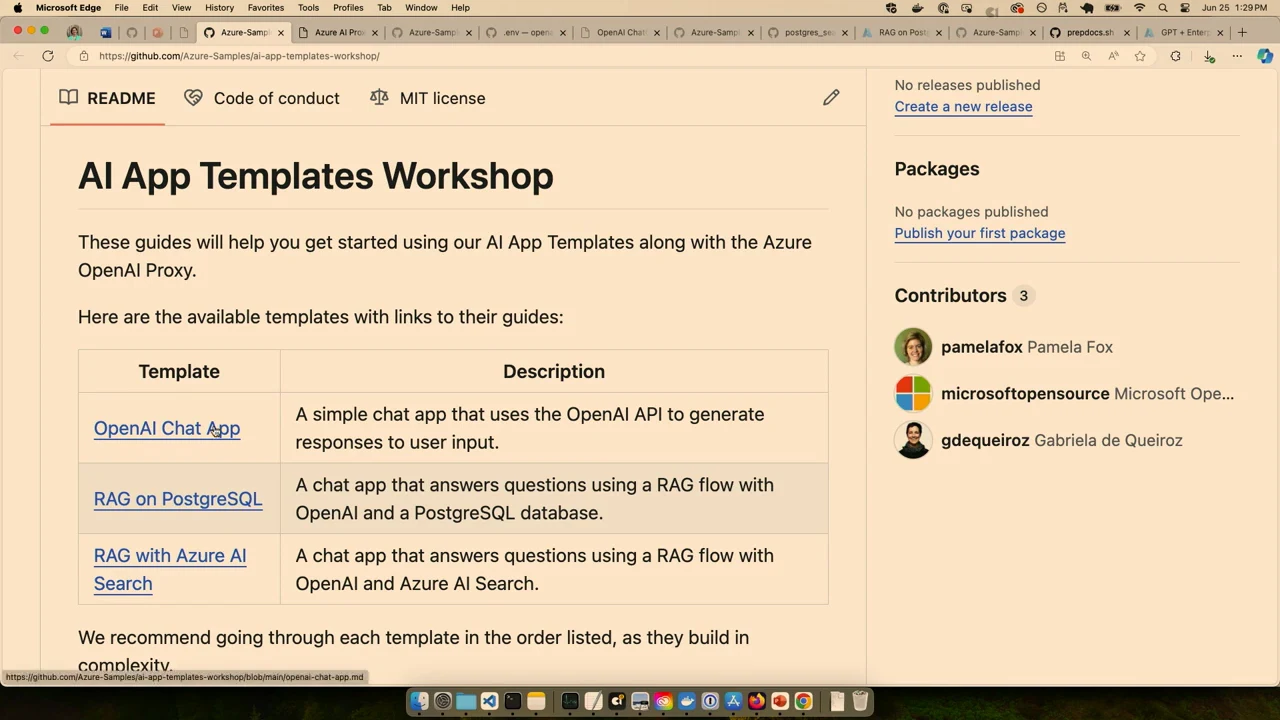Screen dimensions: 1280x720
Task: Open a new tab with the plus button
Action: coord(1242,32)
